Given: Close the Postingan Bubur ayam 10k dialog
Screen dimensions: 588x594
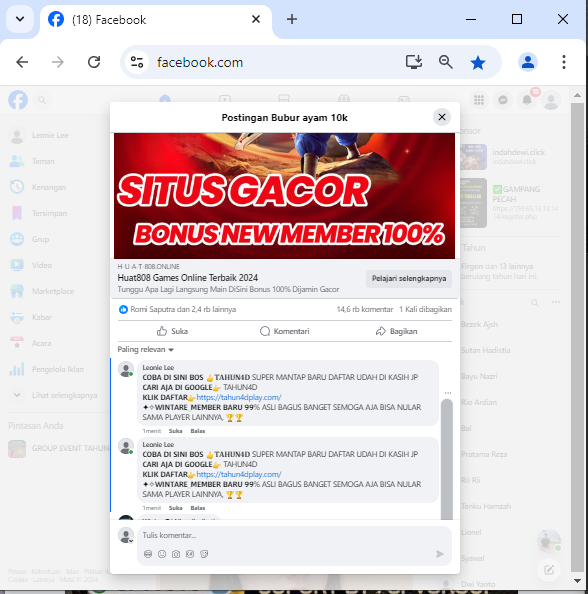Looking at the screenshot, I should point(442,117).
